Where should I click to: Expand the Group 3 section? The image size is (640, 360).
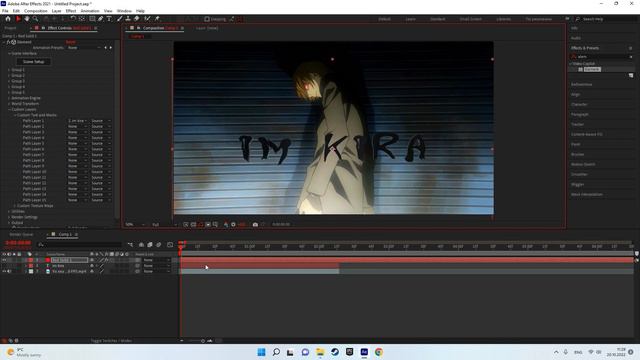tap(9, 81)
